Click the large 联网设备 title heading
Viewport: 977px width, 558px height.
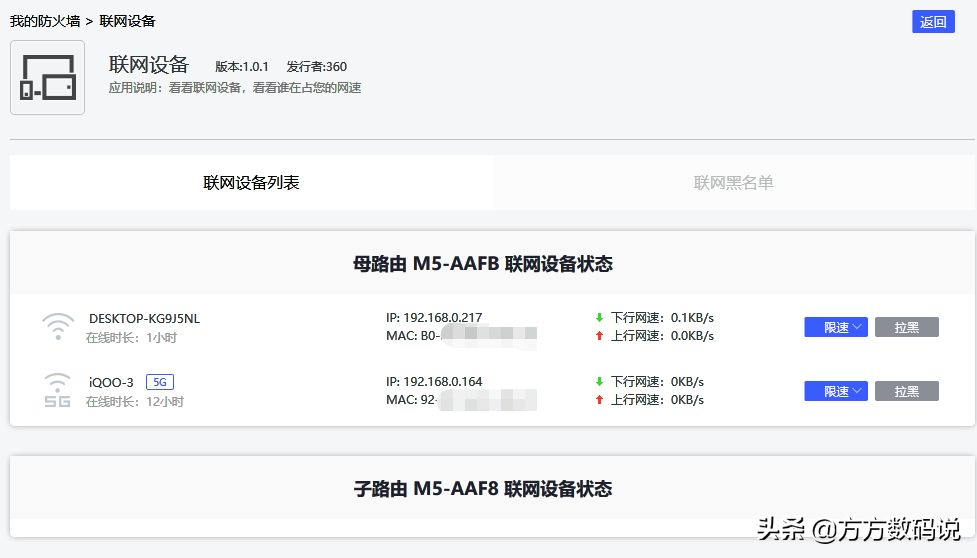pos(149,65)
